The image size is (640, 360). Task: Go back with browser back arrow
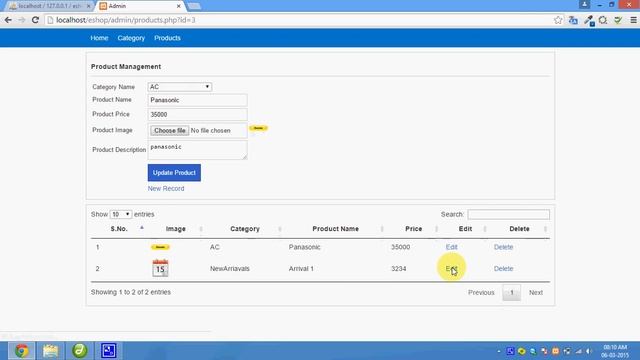[x=8, y=20]
